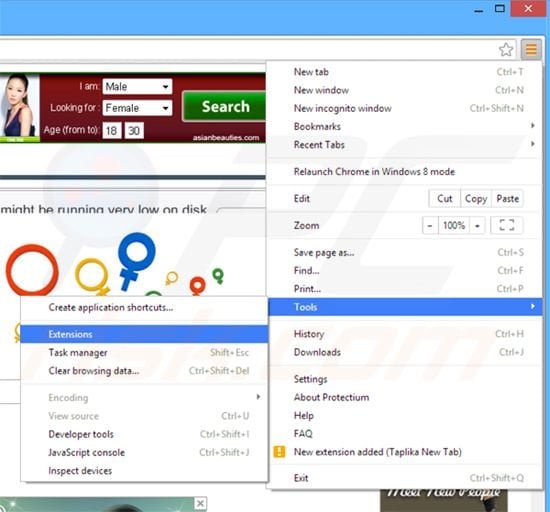Open Downloads from the menu
The image size is (550, 512).
click(404, 352)
